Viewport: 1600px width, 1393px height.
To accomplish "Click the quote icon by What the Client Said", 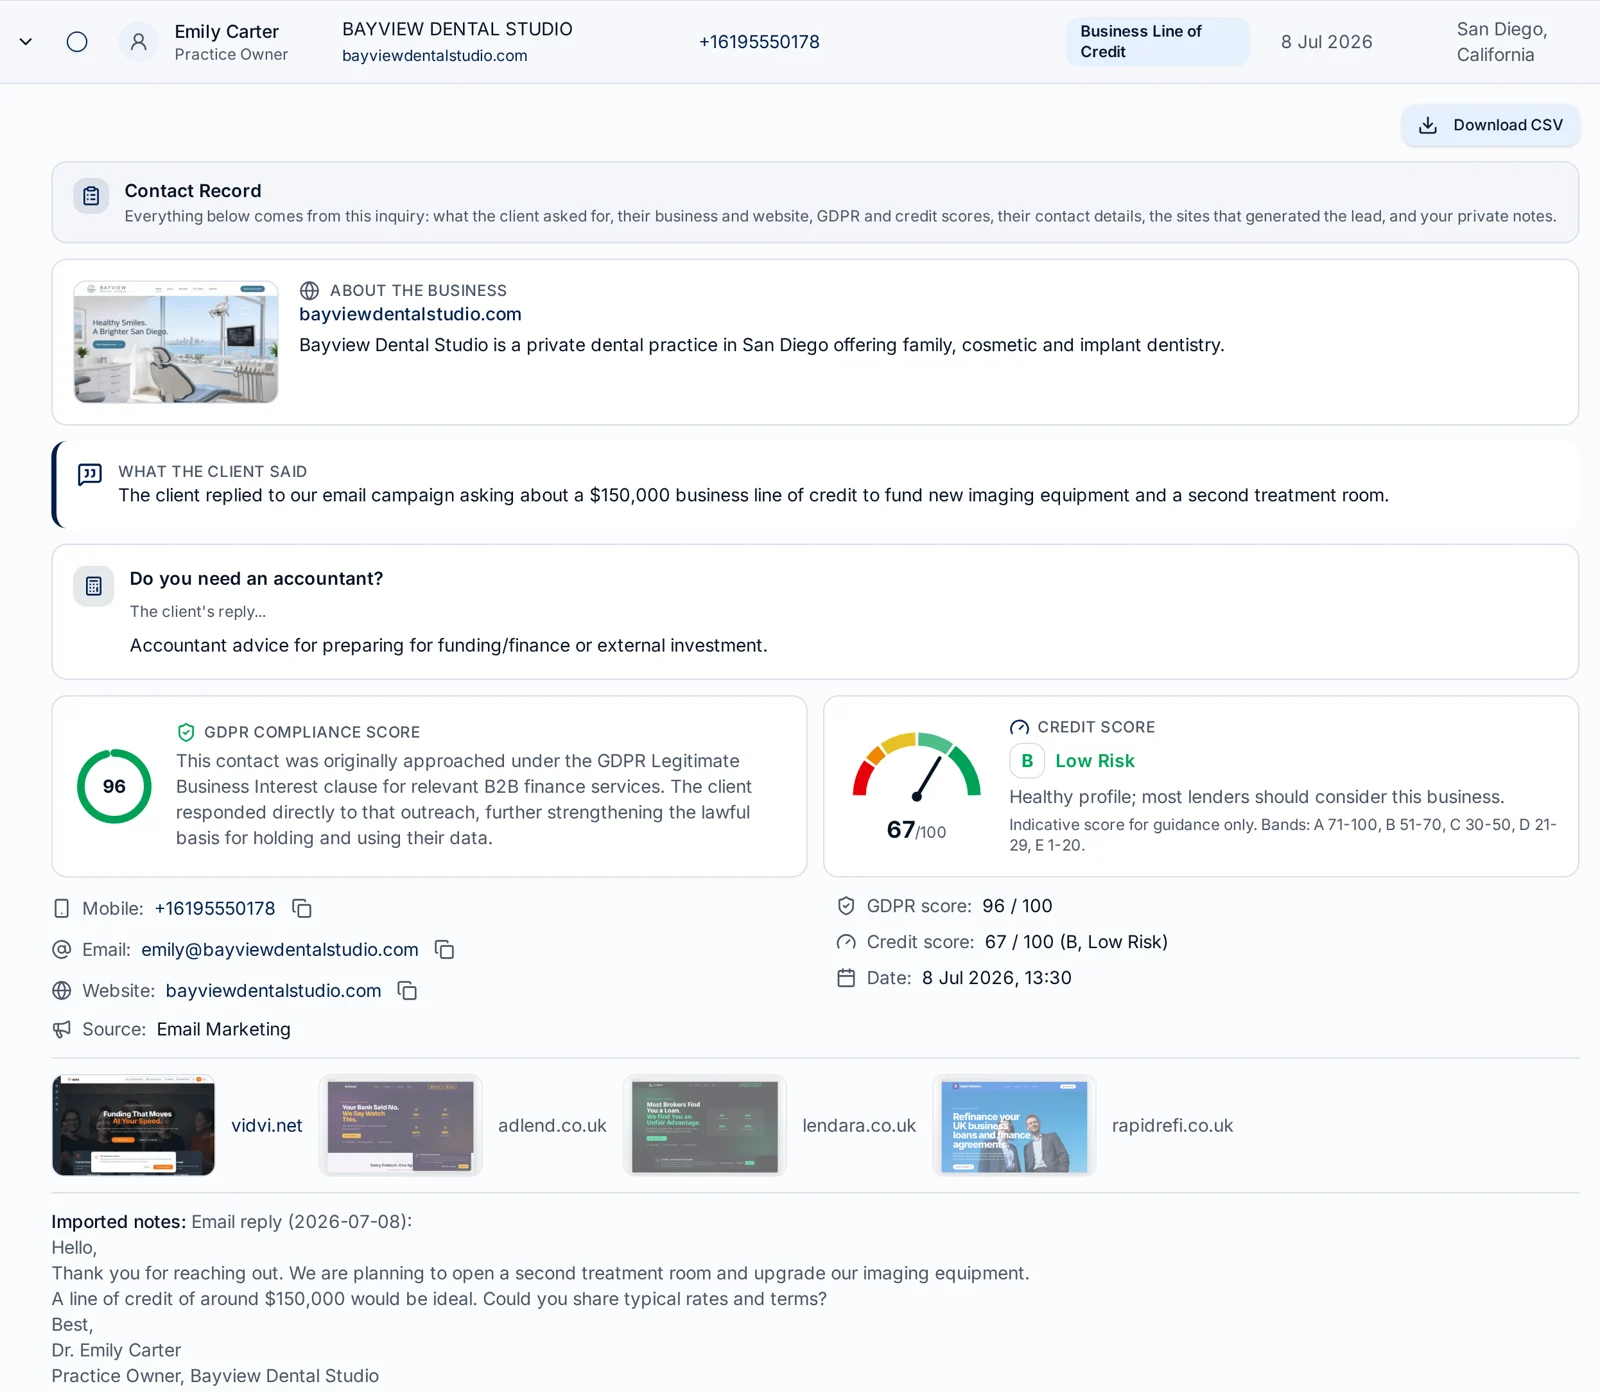I will click(90, 474).
